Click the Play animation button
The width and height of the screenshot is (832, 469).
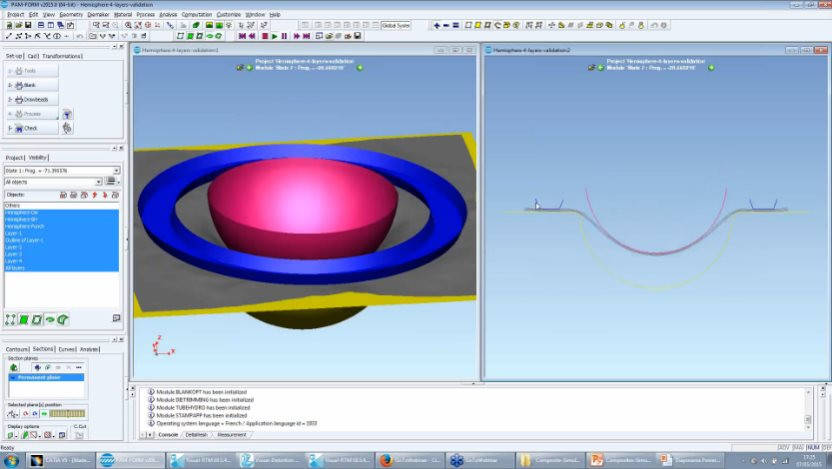[274, 36]
